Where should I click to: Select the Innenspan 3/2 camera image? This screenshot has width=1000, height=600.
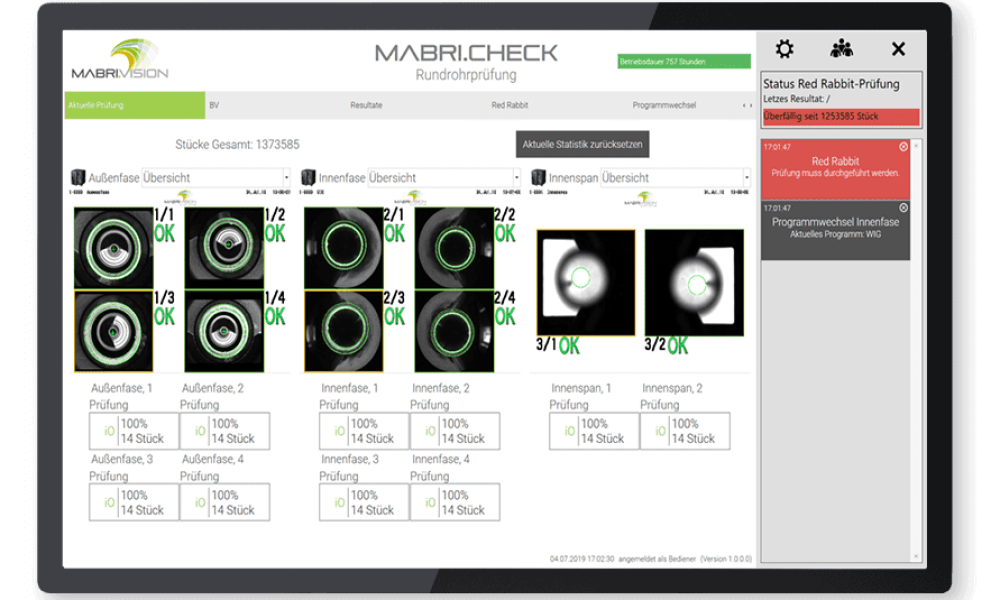click(x=694, y=282)
